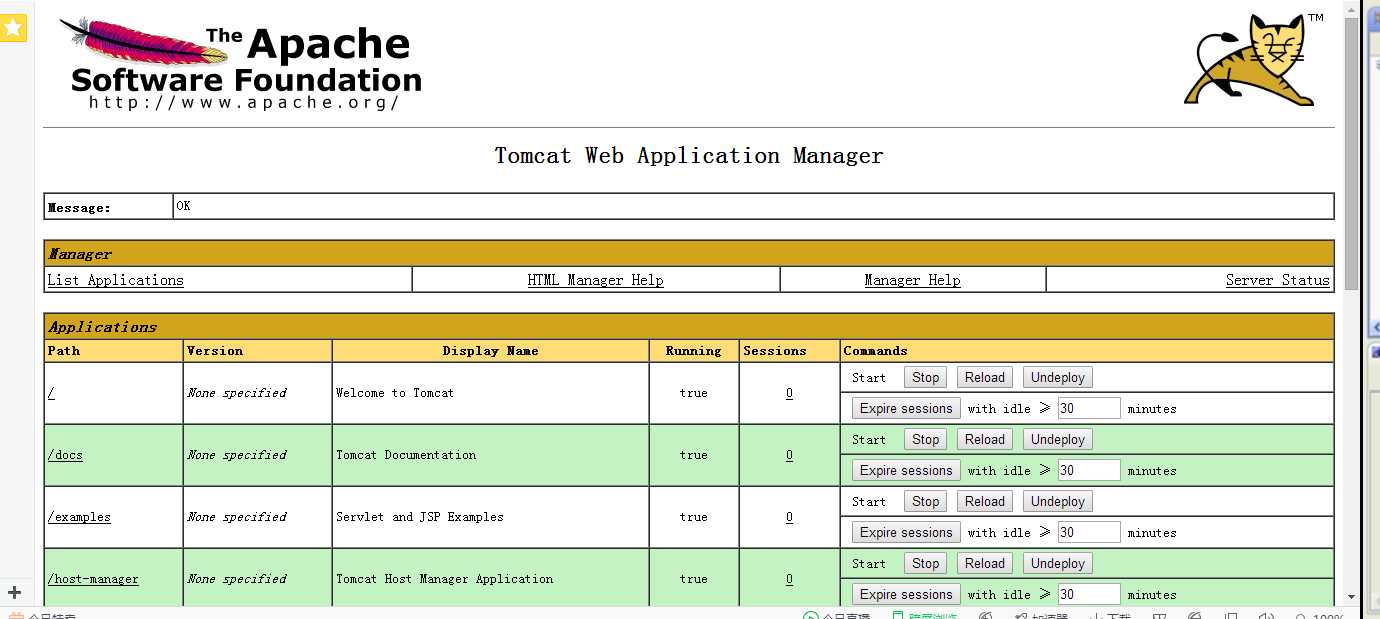Click the yellow star favorites icon
This screenshot has height=619, width=1380.
pyautogui.click(x=13, y=28)
